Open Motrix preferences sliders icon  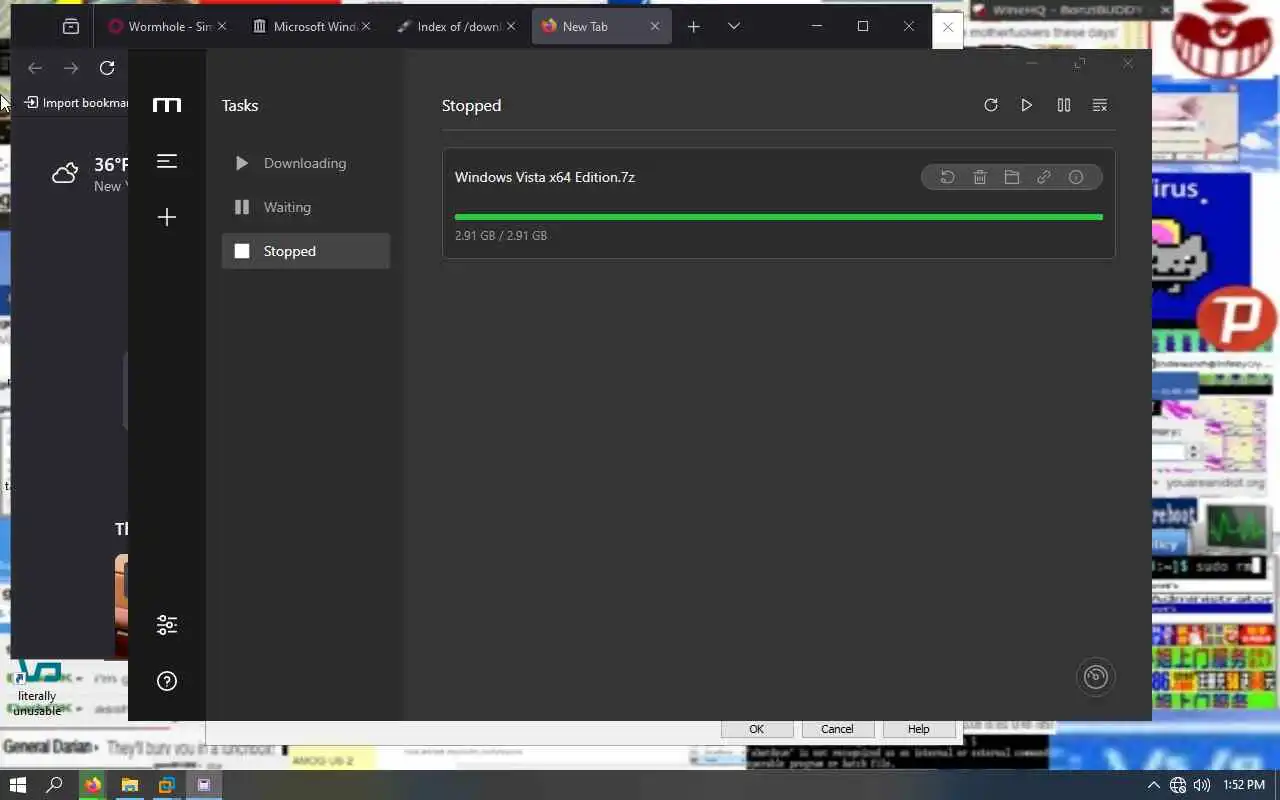[167, 625]
